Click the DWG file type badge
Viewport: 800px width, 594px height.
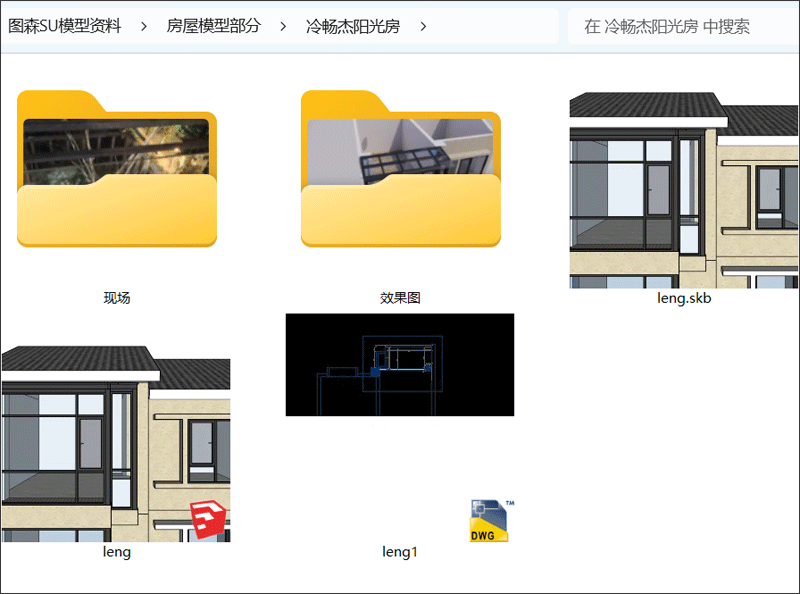coord(490,521)
